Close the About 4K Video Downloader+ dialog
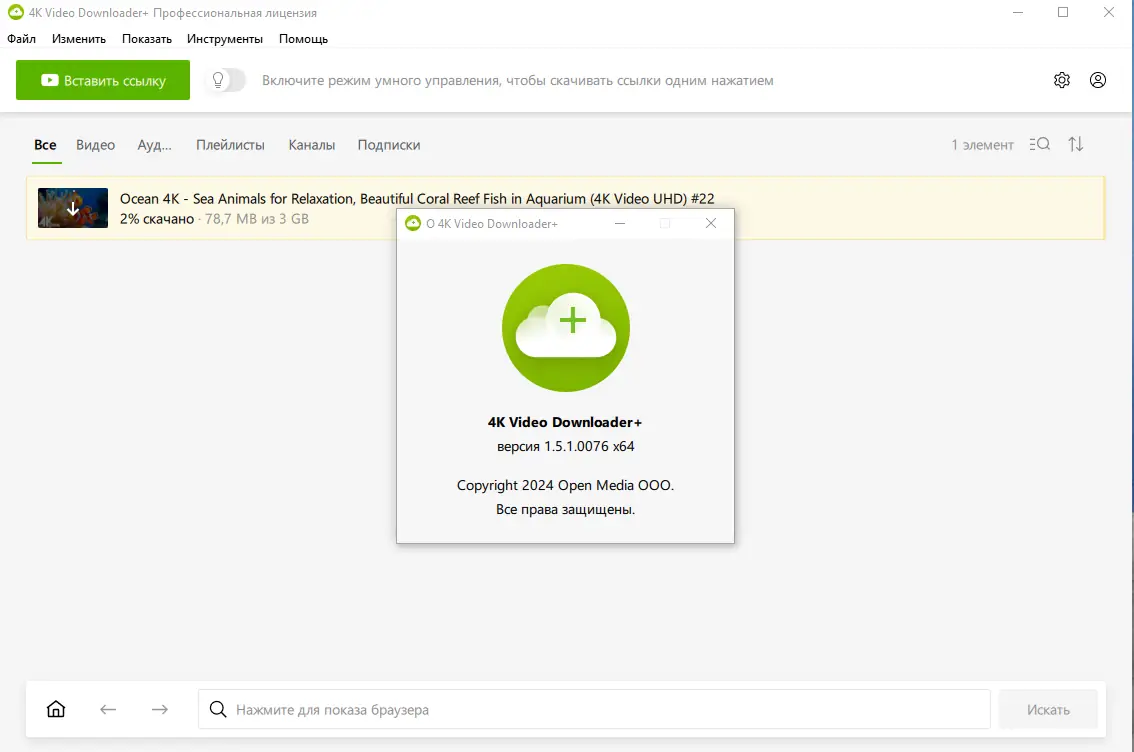This screenshot has height=752, width=1134. pyautogui.click(x=711, y=223)
